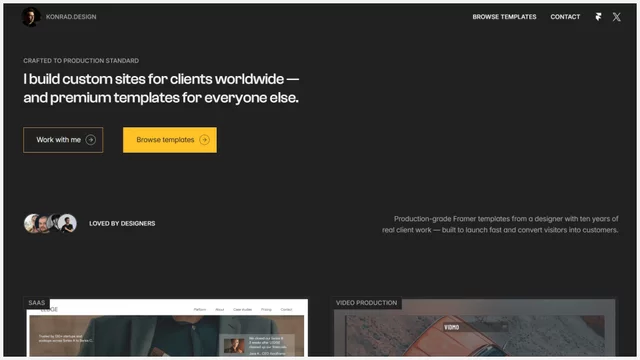The width and height of the screenshot is (640, 360).
Task: Click the VIDEO PRODUCTION category tag
Action: pos(366,303)
